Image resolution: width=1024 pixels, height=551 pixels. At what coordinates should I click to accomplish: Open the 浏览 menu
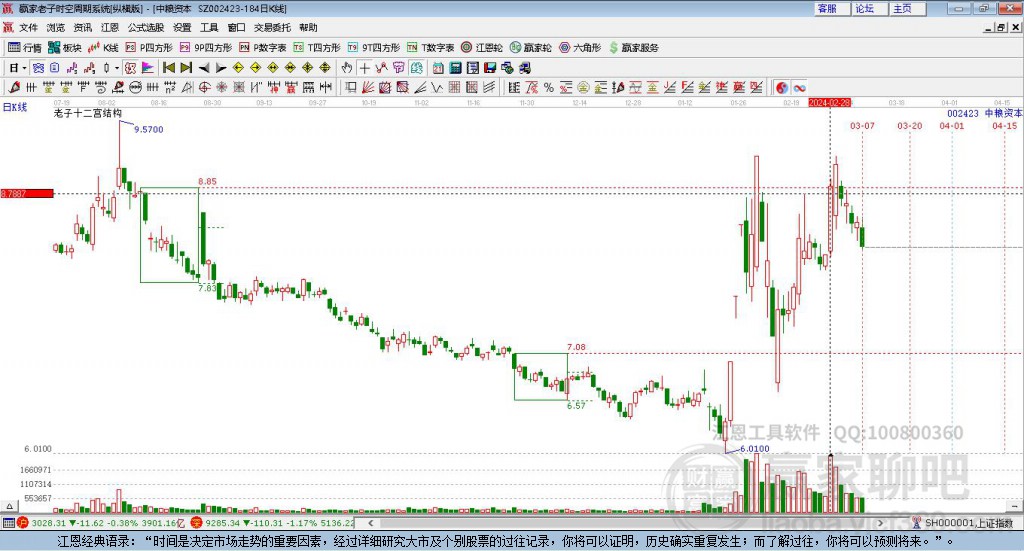[56, 27]
